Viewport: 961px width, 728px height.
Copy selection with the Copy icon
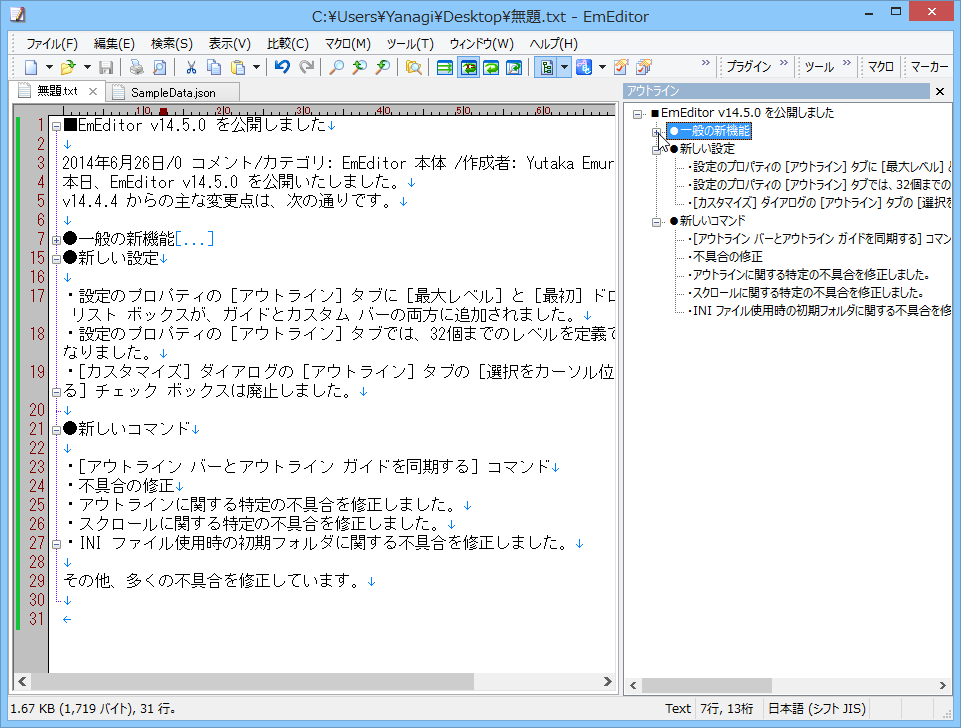(214, 67)
